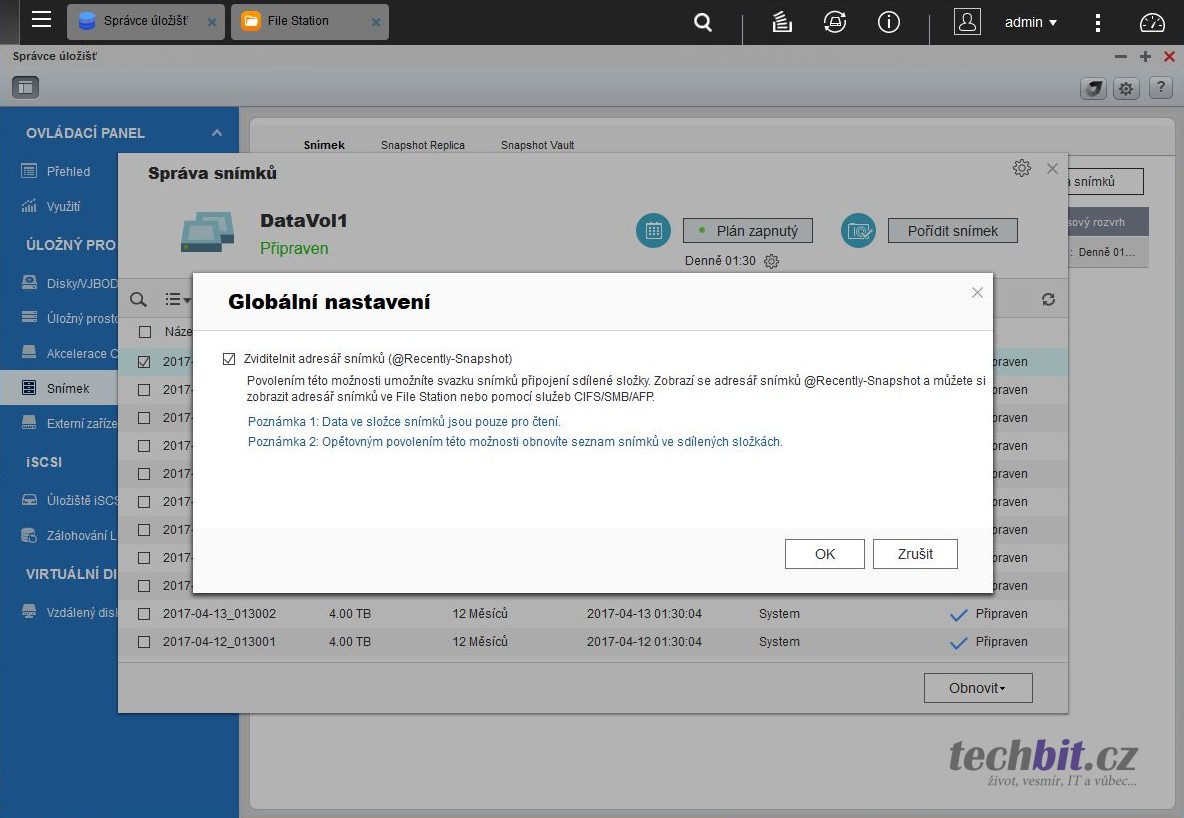Open the resource monitor dashboard gauge
Image resolution: width=1184 pixels, height=818 pixels.
tap(1152, 22)
